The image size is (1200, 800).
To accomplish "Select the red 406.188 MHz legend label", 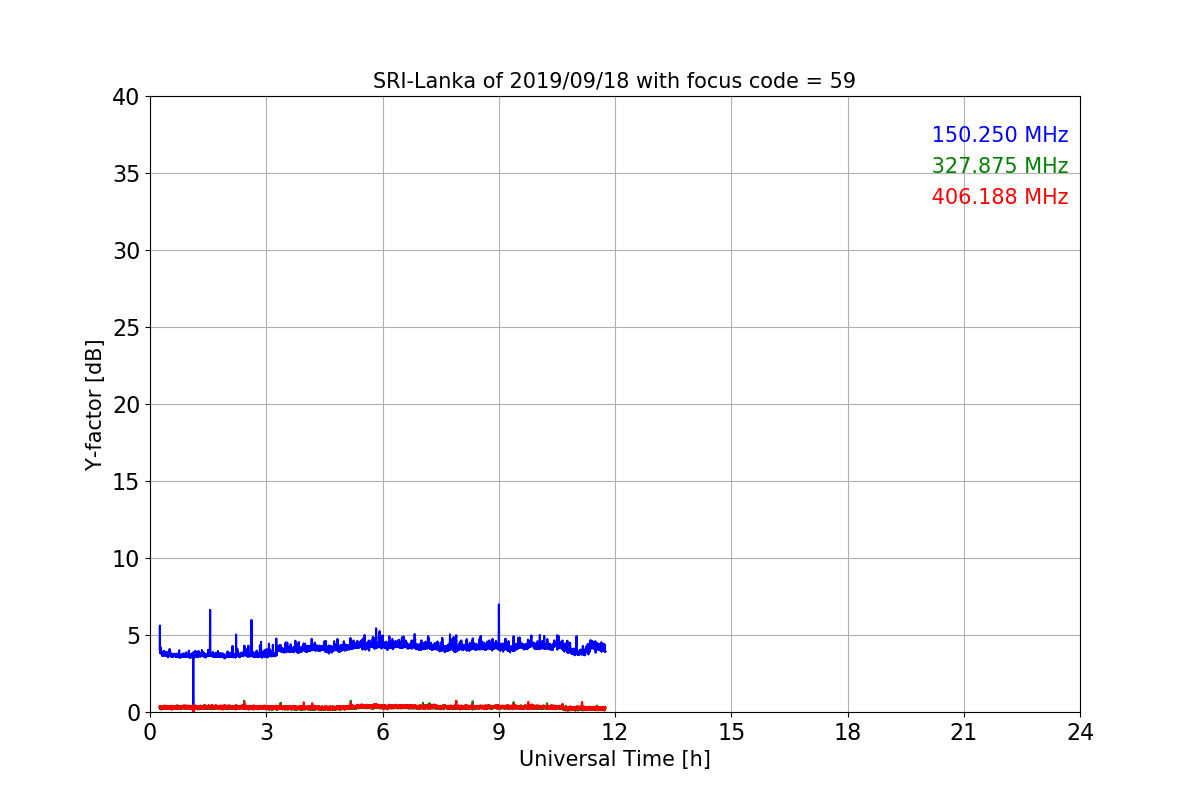I will tap(1000, 197).
